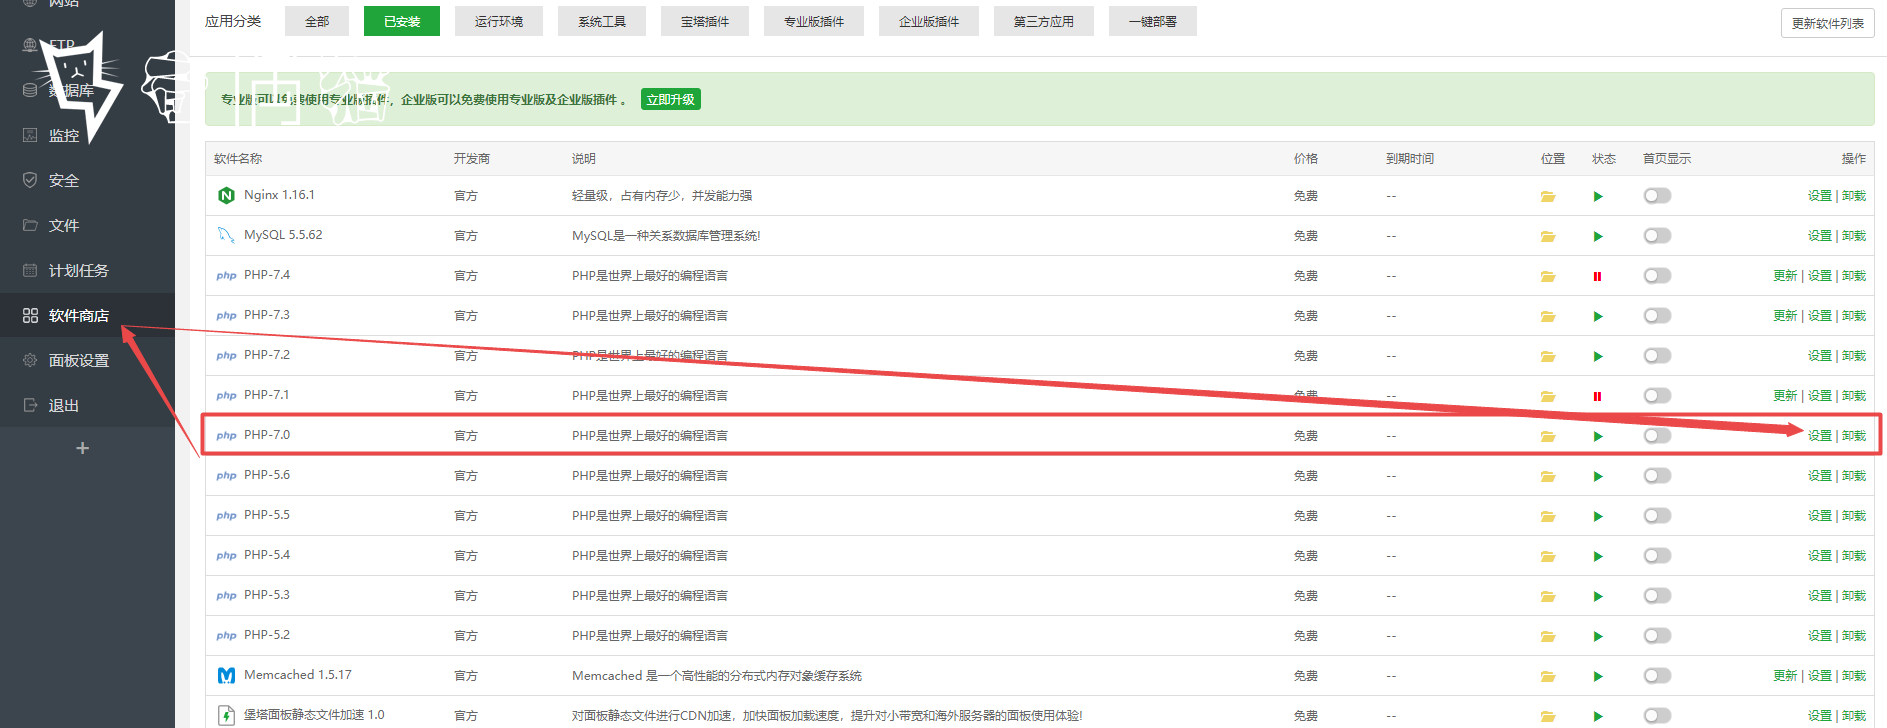
Task: Select the 全部 category tab
Action: [317, 21]
